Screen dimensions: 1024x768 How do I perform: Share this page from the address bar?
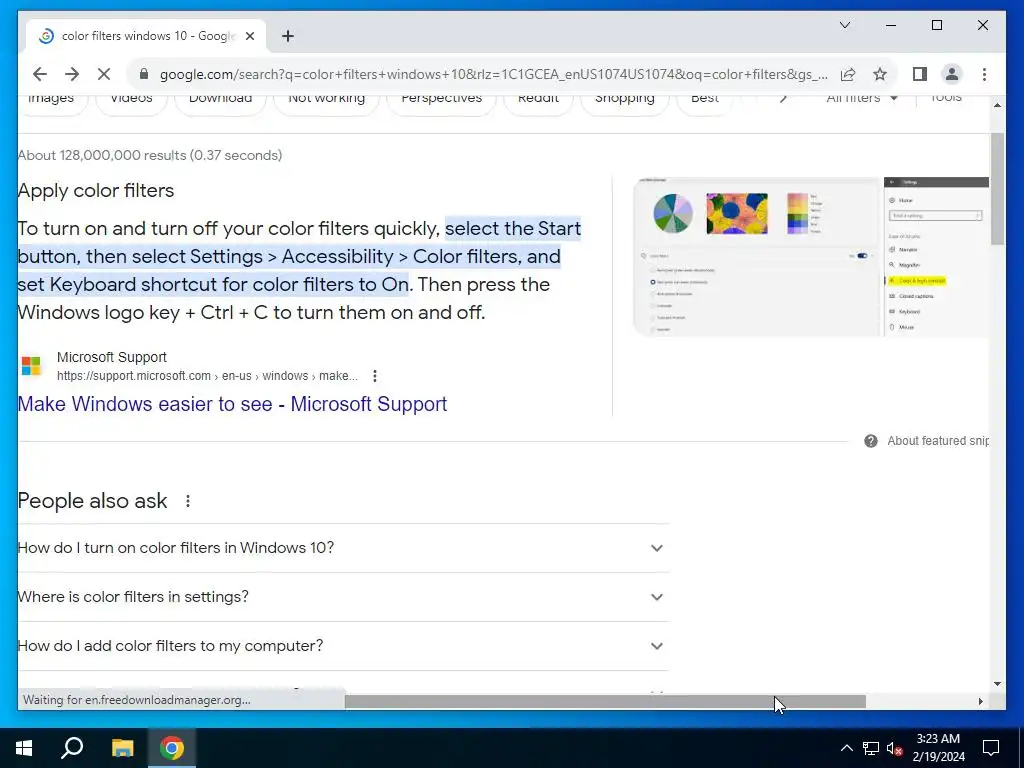(x=848, y=74)
